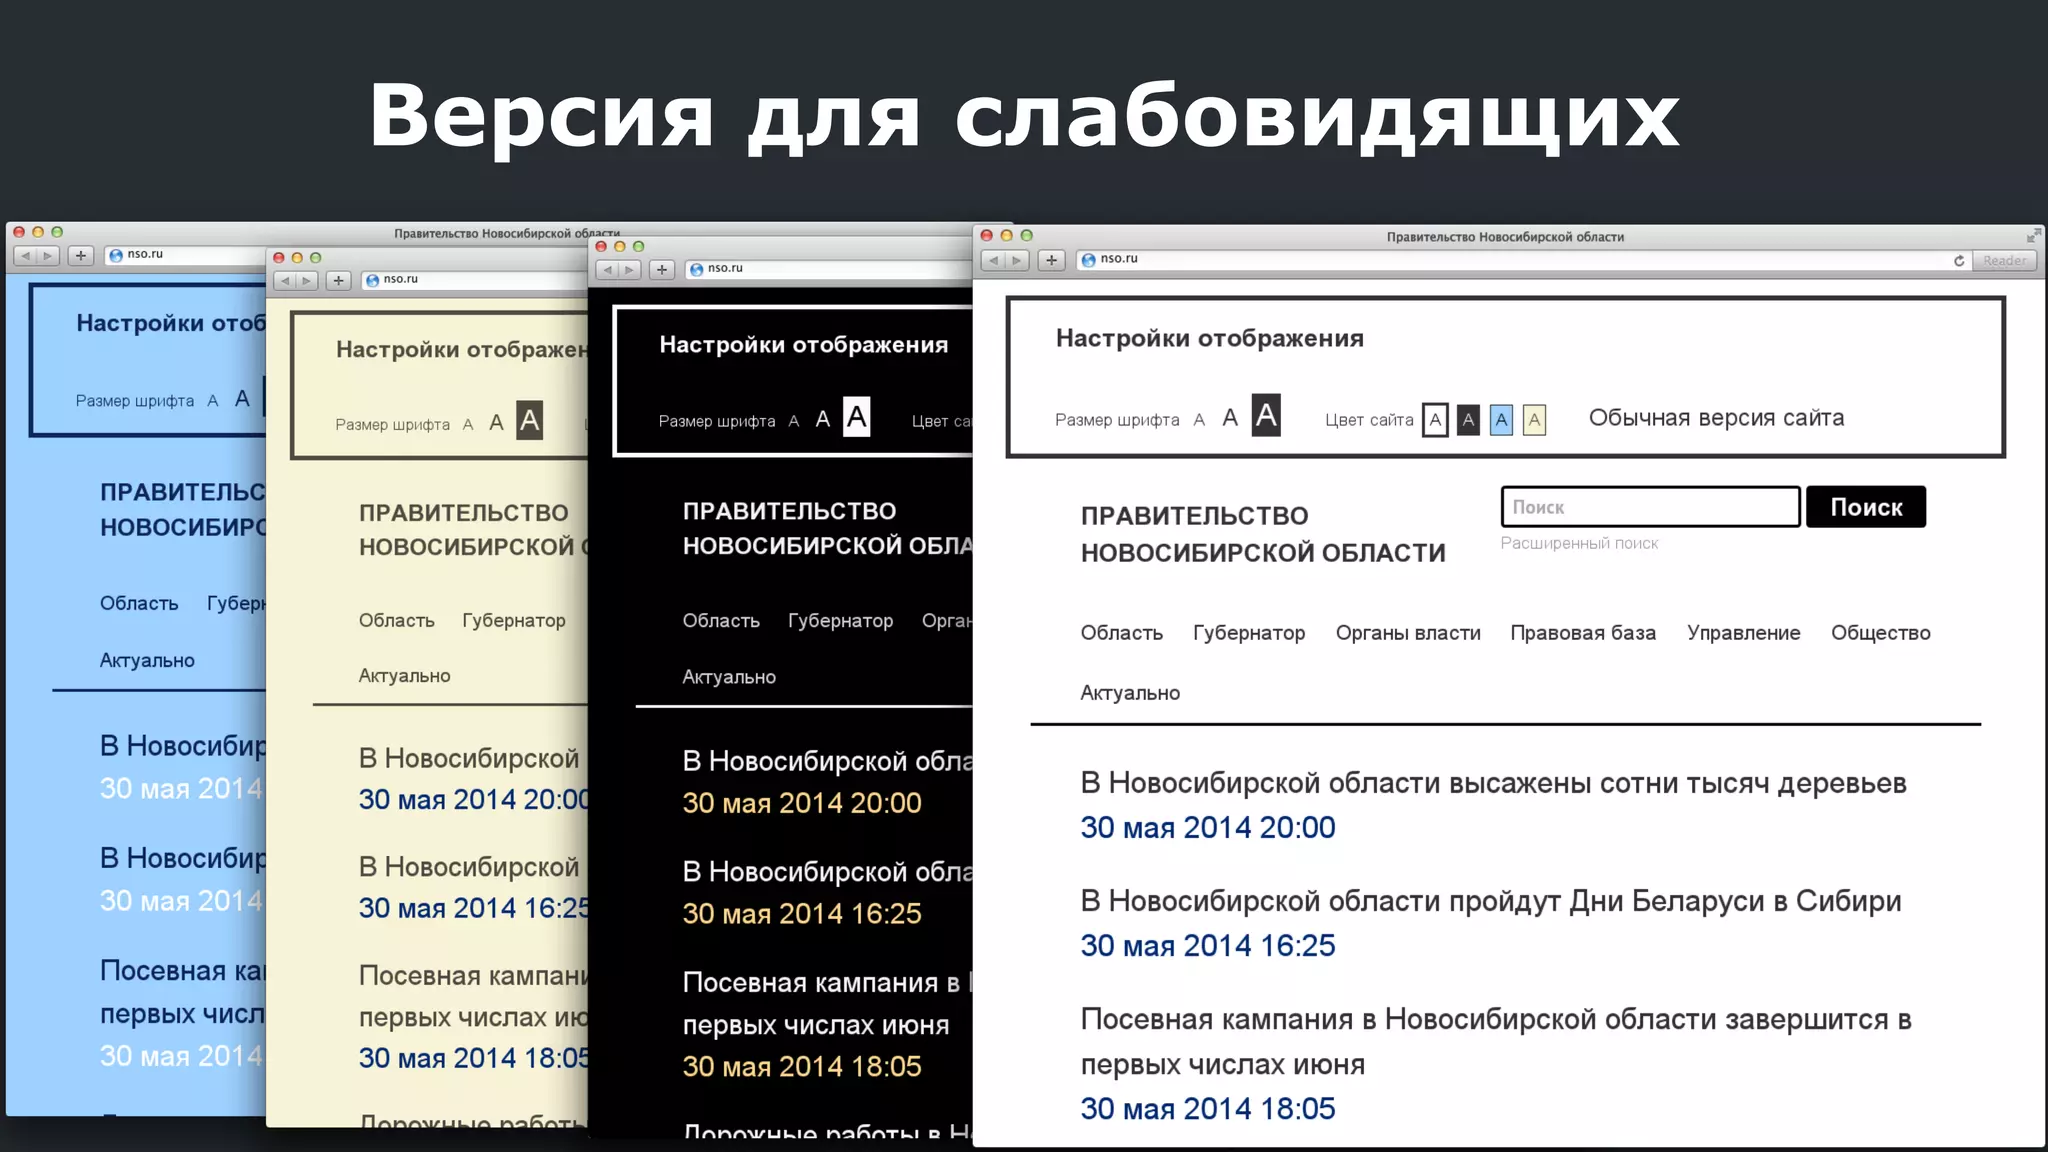Viewport: 2048px width, 1152px height.
Task: Select smallest font size A in beige window
Action: tap(468, 425)
